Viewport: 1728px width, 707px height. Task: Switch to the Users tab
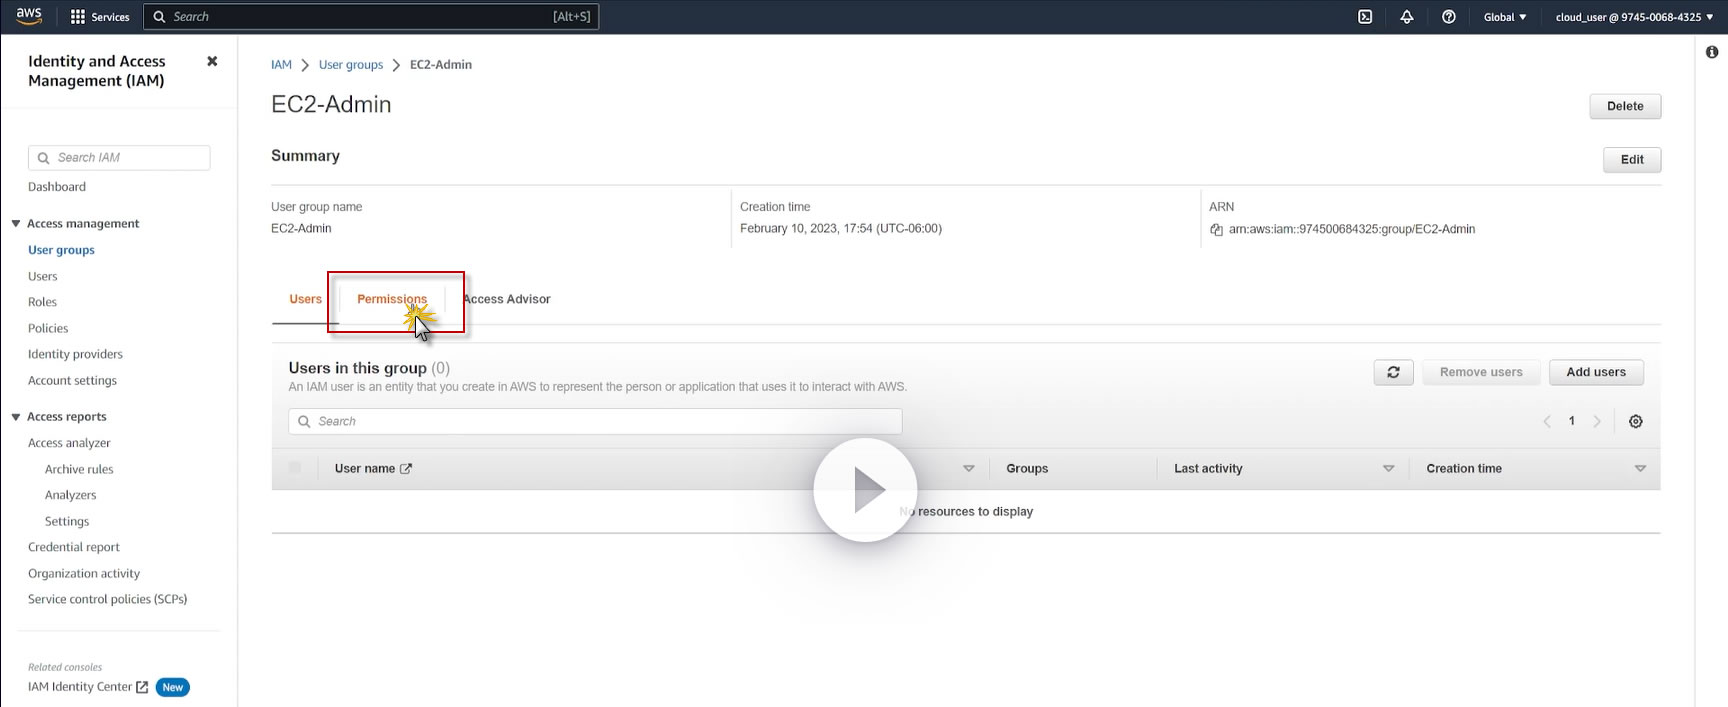click(306, 299)
